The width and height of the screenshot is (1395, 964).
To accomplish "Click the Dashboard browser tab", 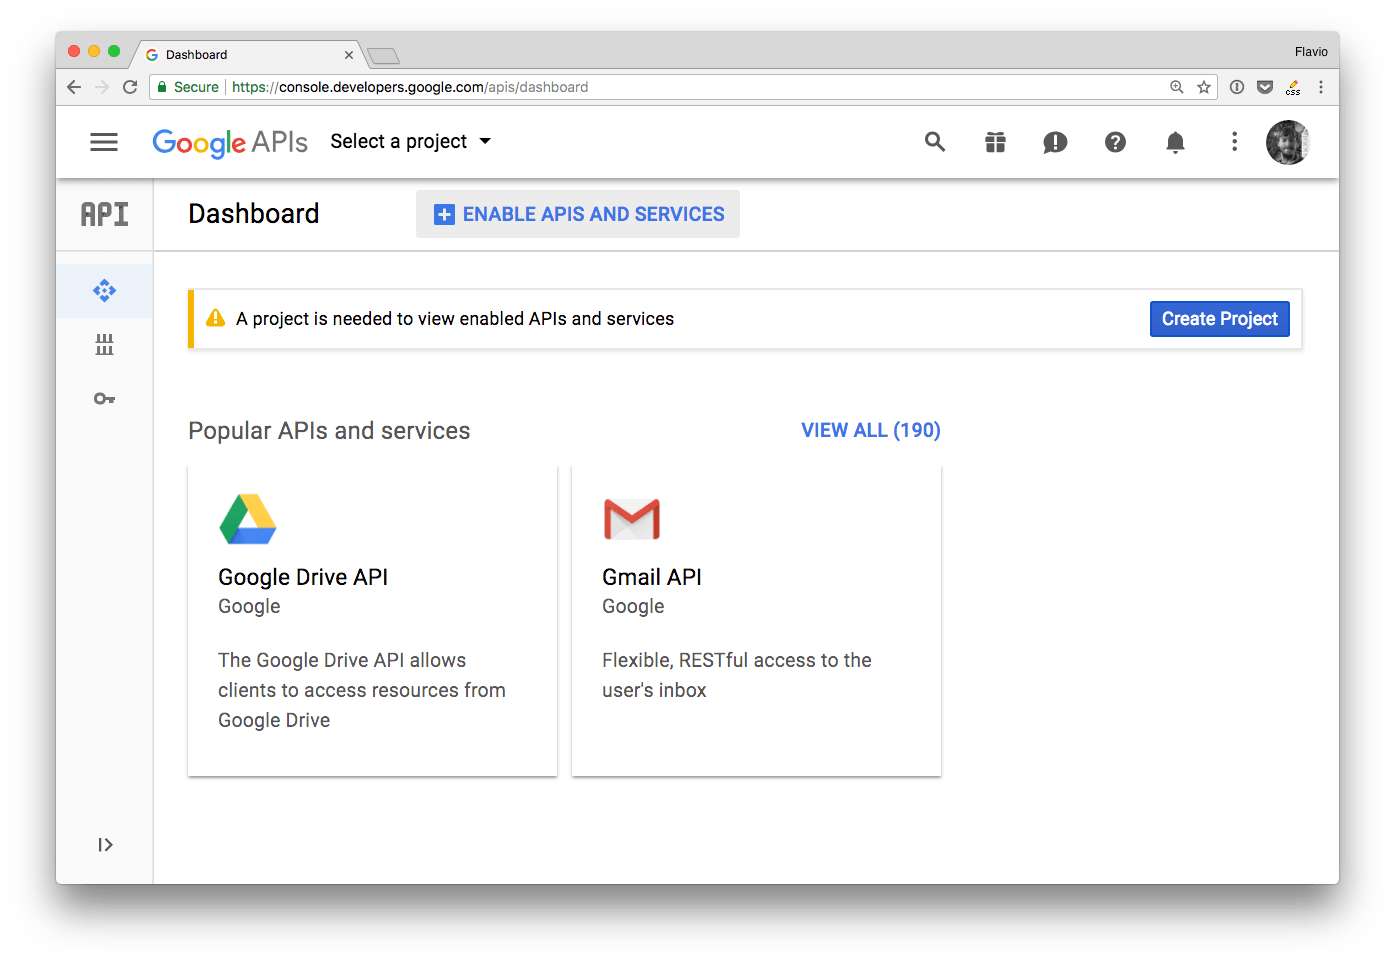I will [x=240, y=55].
